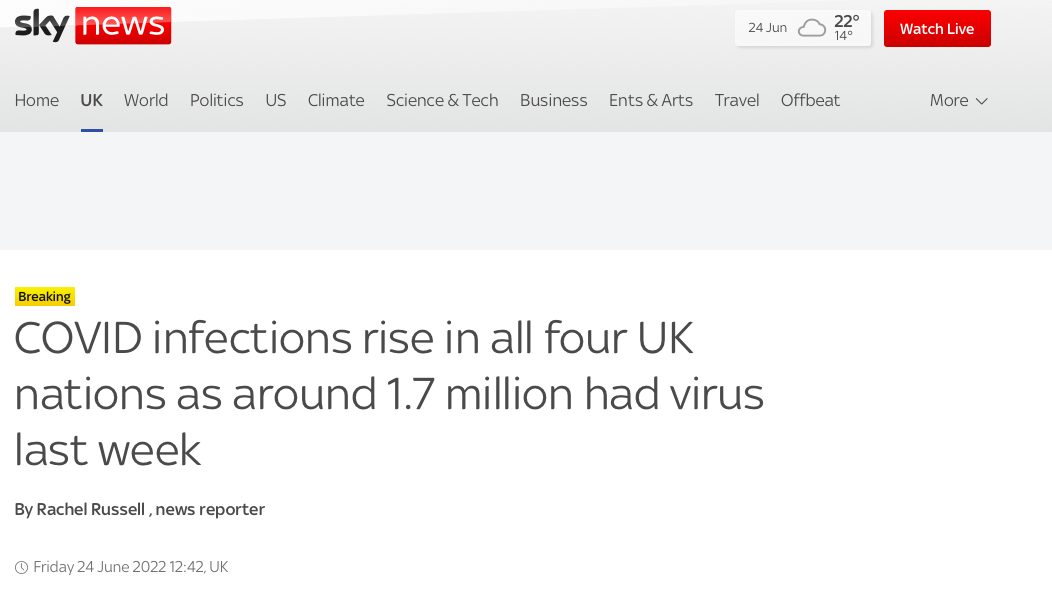Image resolution: width=1052 pixels, height=609 pixels.
Task: Click the 22° temperature weather widget
Action: 845,27
